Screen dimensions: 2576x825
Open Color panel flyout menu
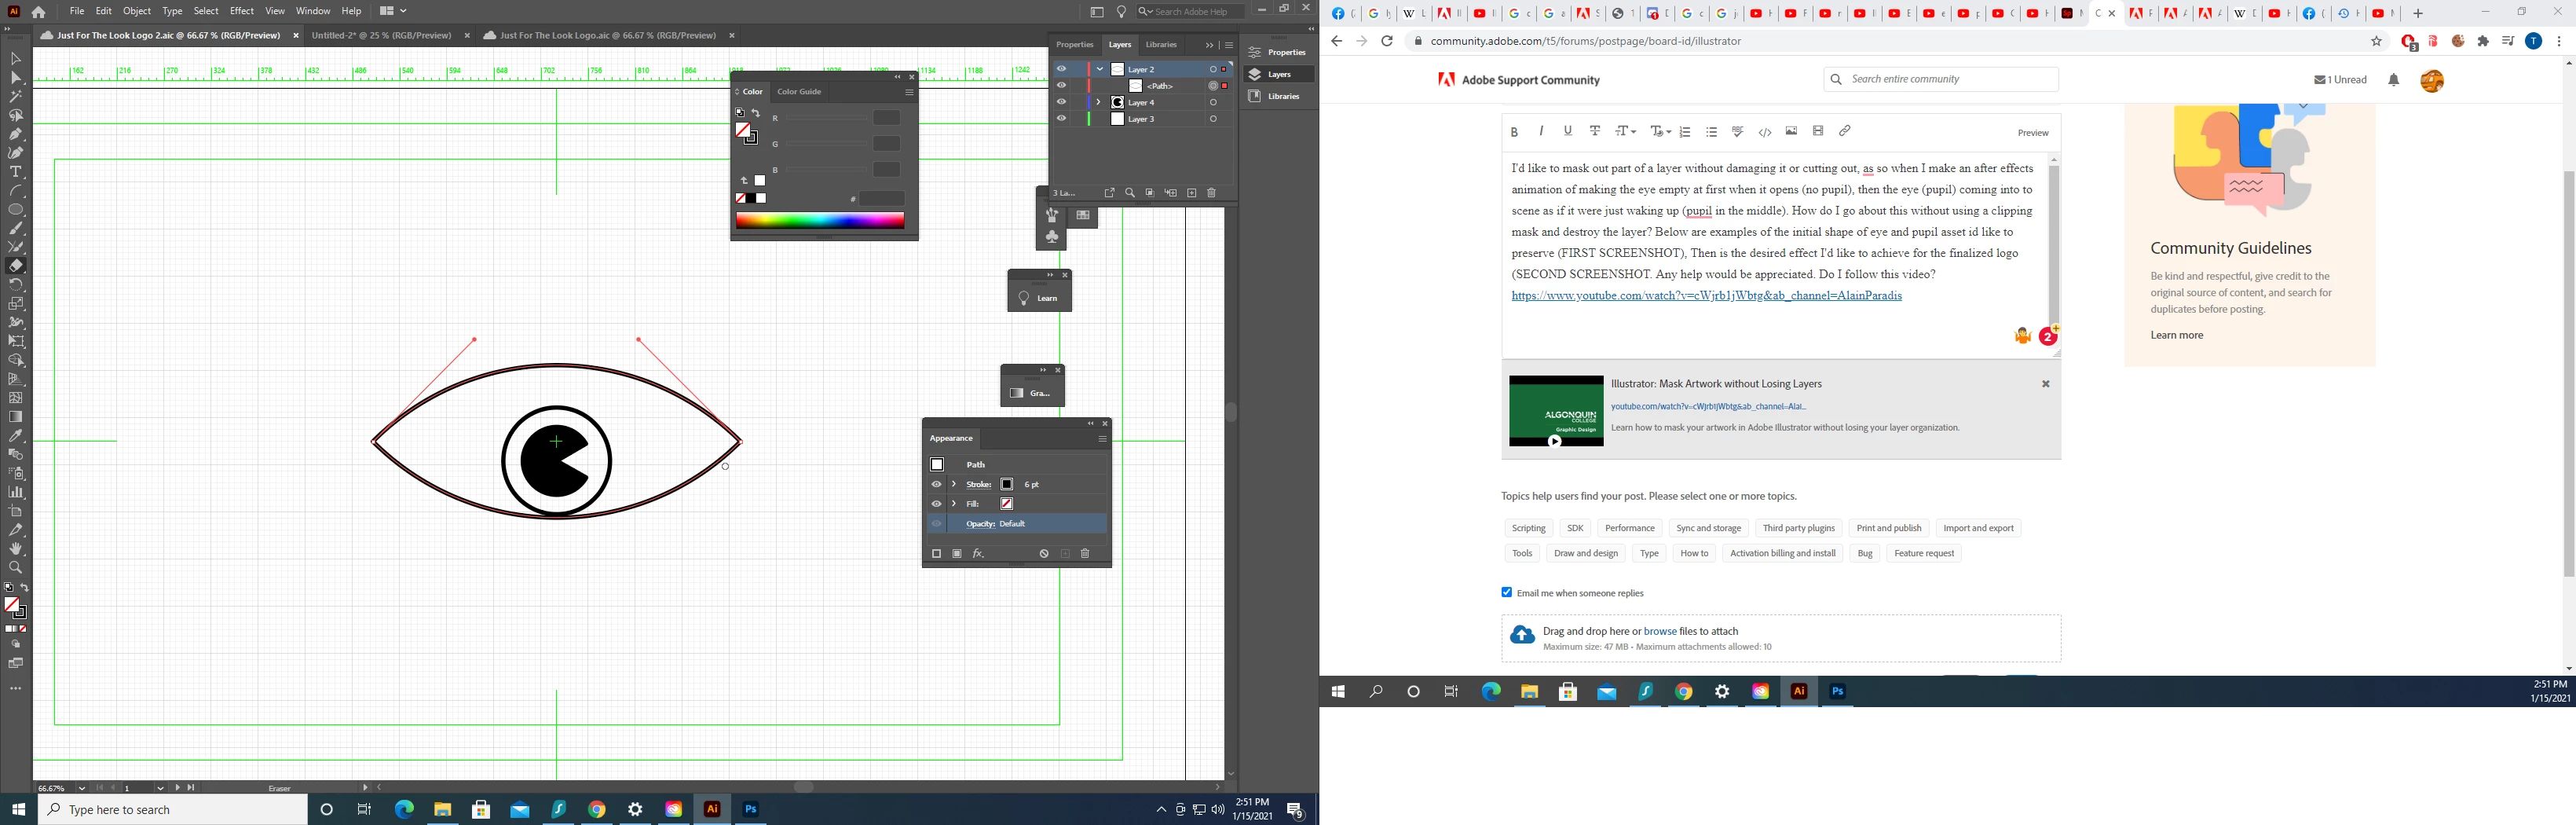pyautogui.click(x=909, y=92)
